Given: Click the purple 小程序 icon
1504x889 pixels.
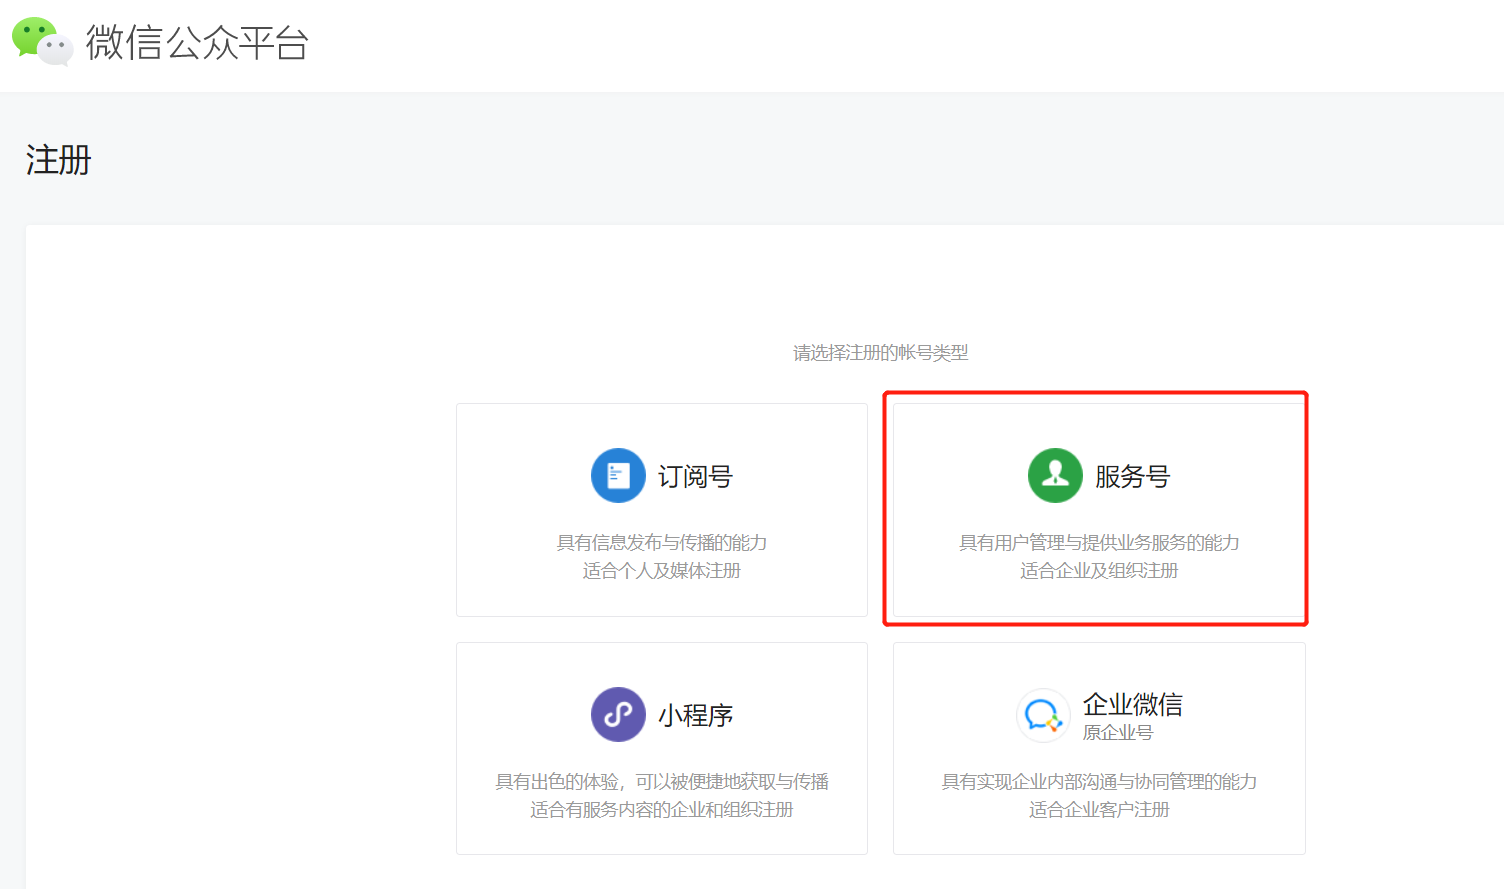Looking at the screenshot, I should [x=618, y=714].
